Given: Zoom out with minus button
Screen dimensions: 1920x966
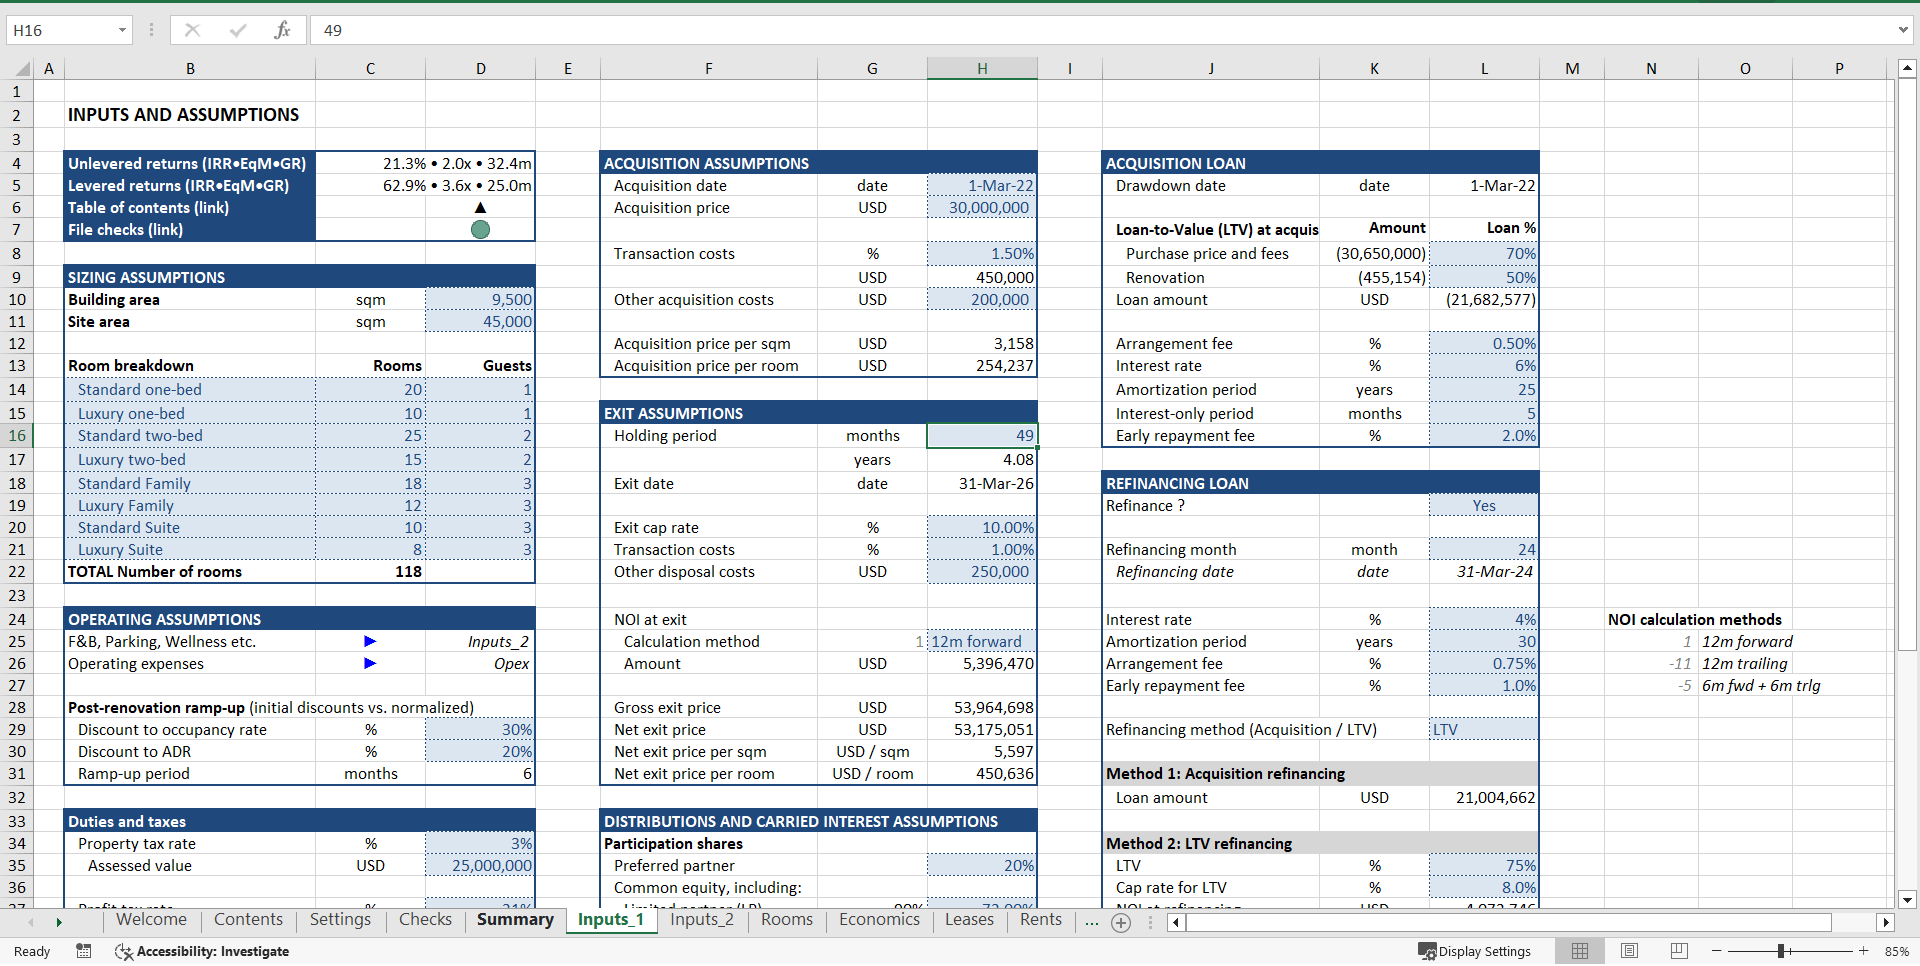Looking at the screenshot, I should [x=1717, y=951].
